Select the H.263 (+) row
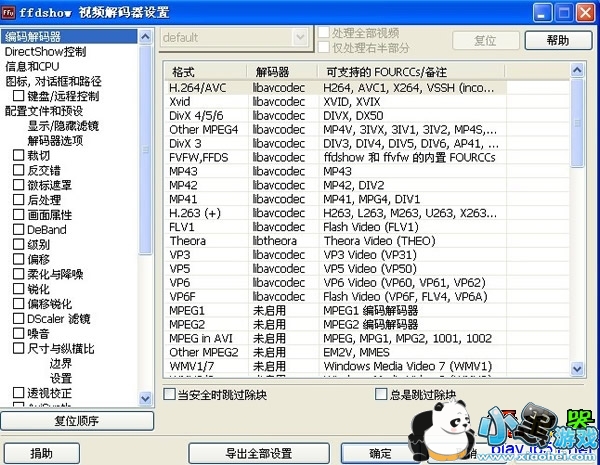 [336, 213]
